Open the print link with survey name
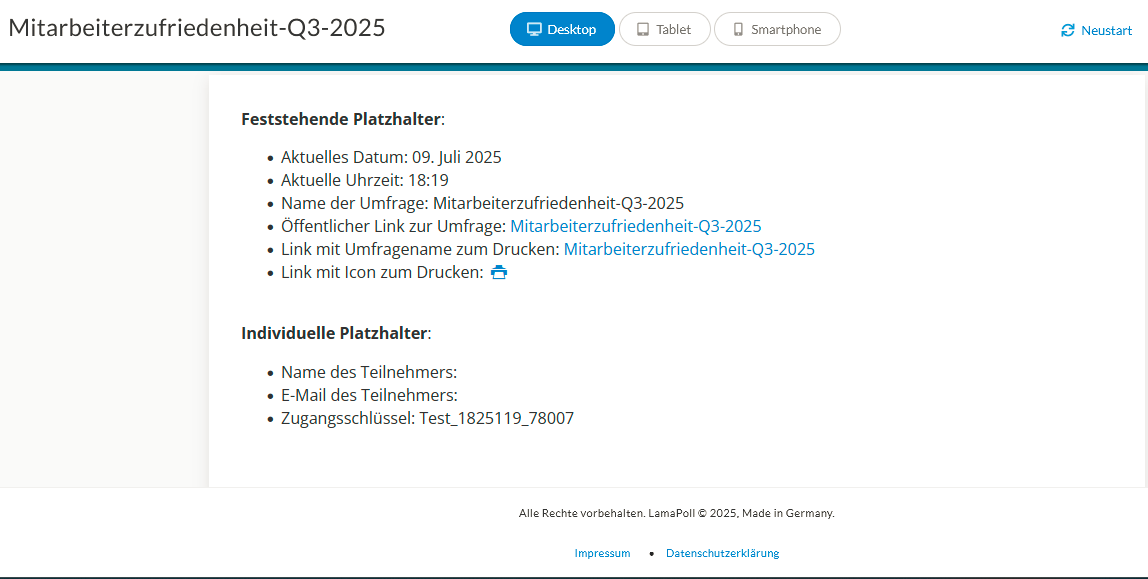Viewport: 1148px width, 579px height. coord(689,249)
